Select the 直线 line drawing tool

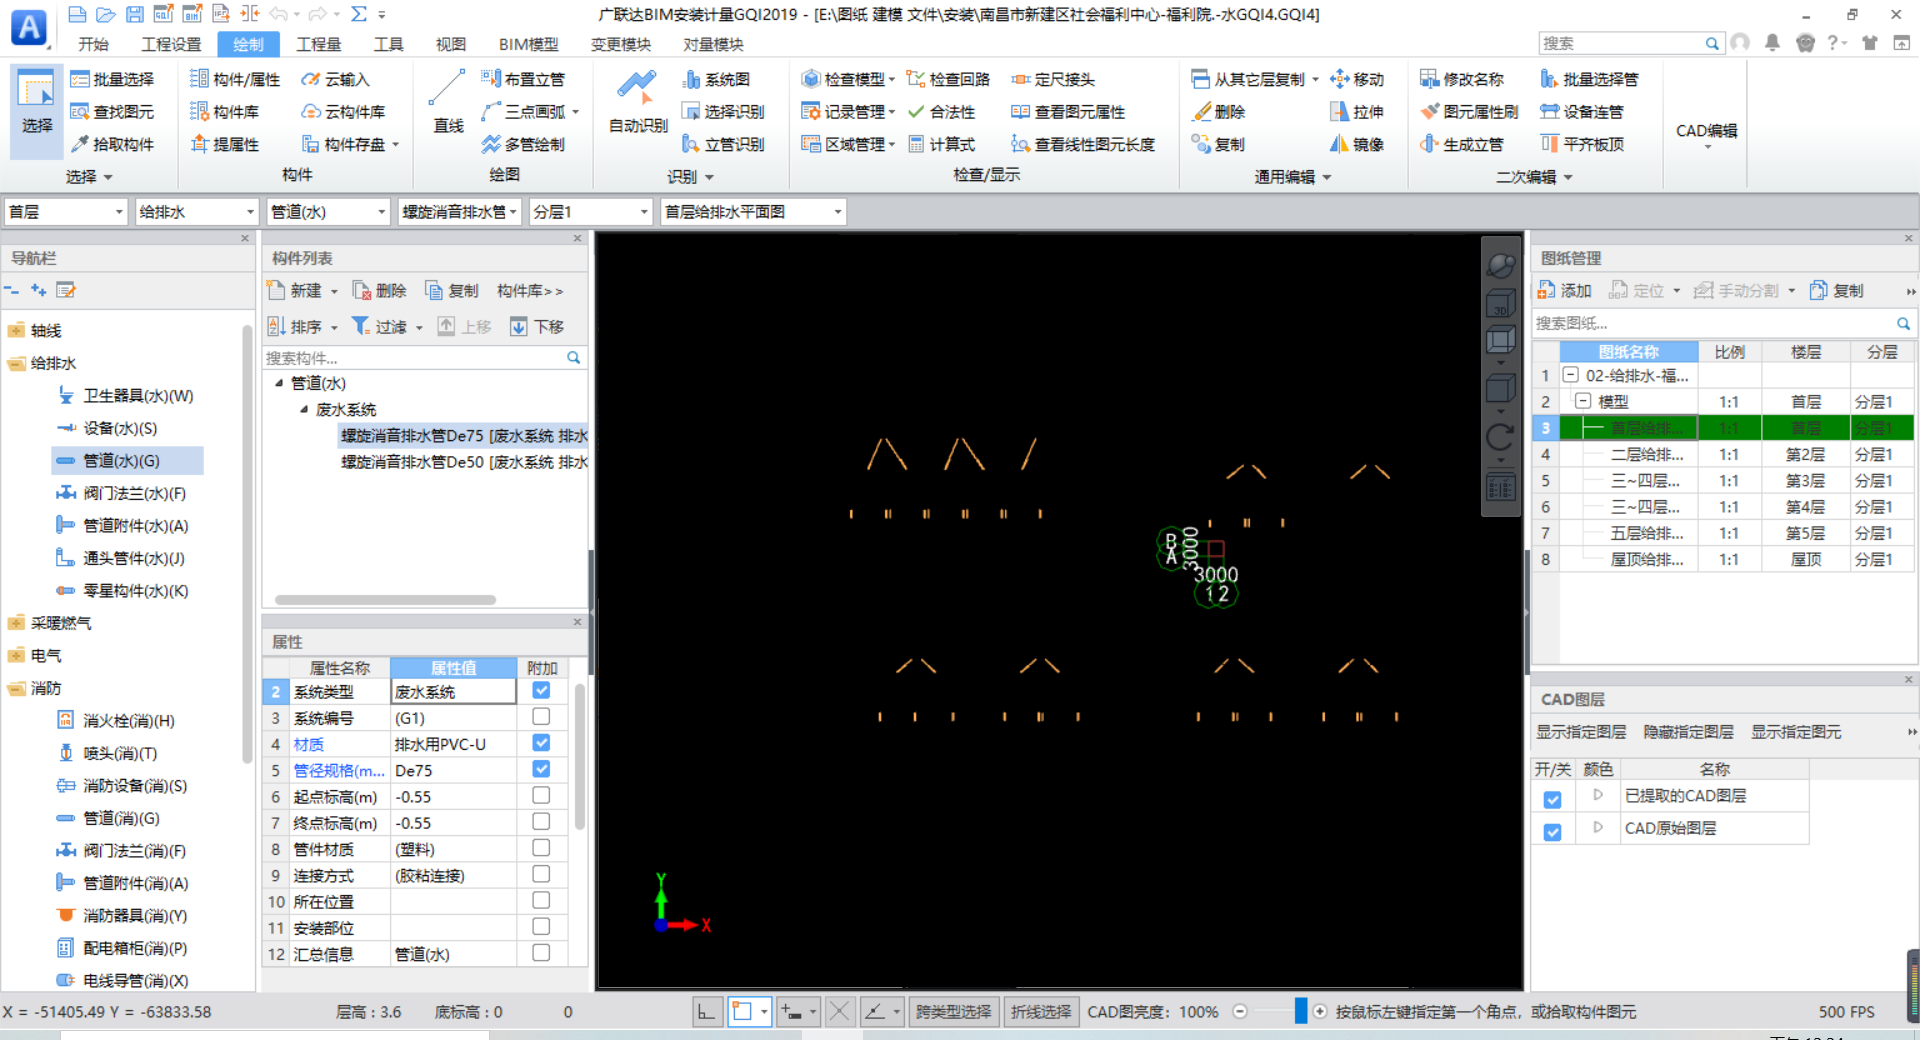click(447, 102)
